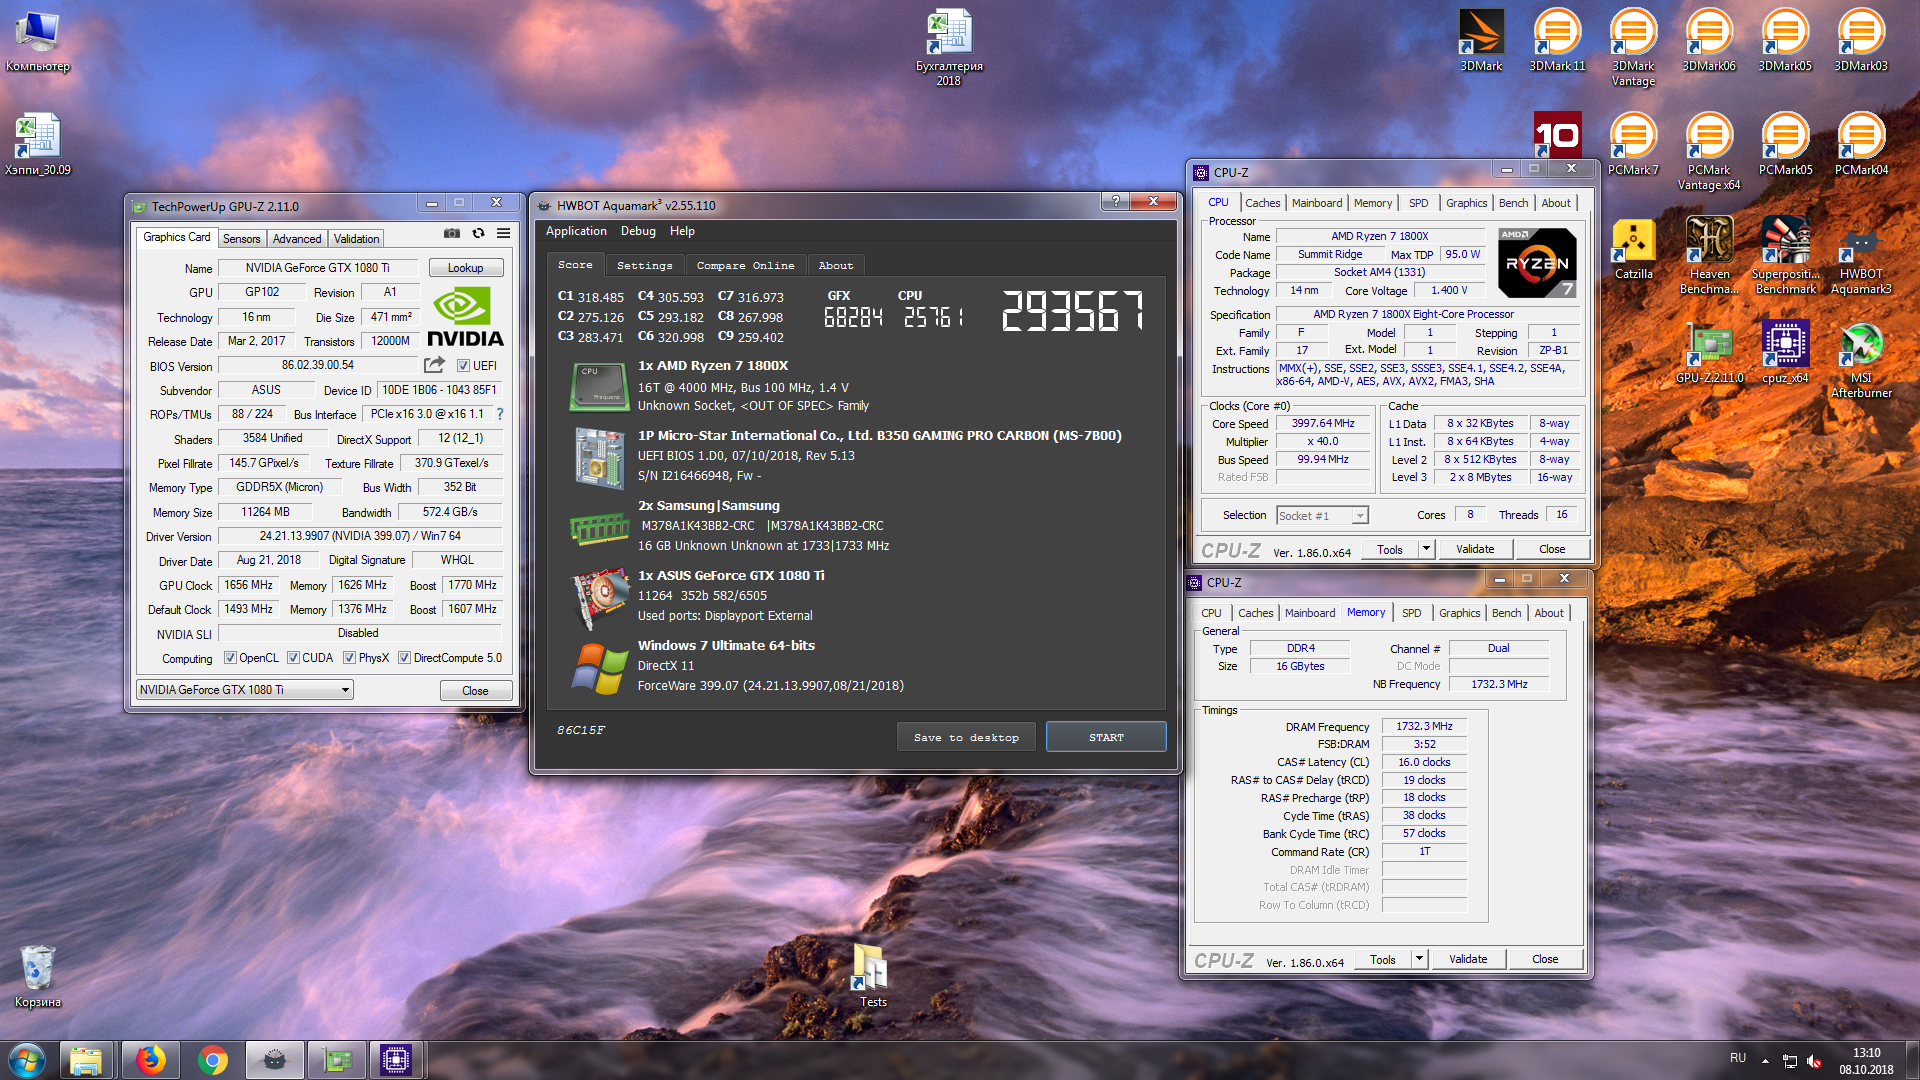The image size is (1920, 1080).
Task: Open the Application menu in Aquamark
Action: 576,231
